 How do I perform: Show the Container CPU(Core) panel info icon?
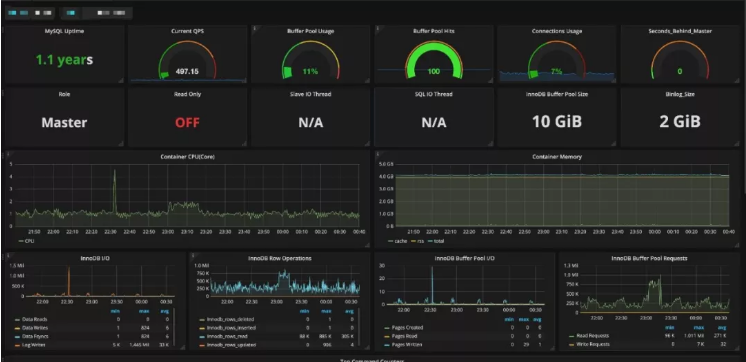point(8,155)
